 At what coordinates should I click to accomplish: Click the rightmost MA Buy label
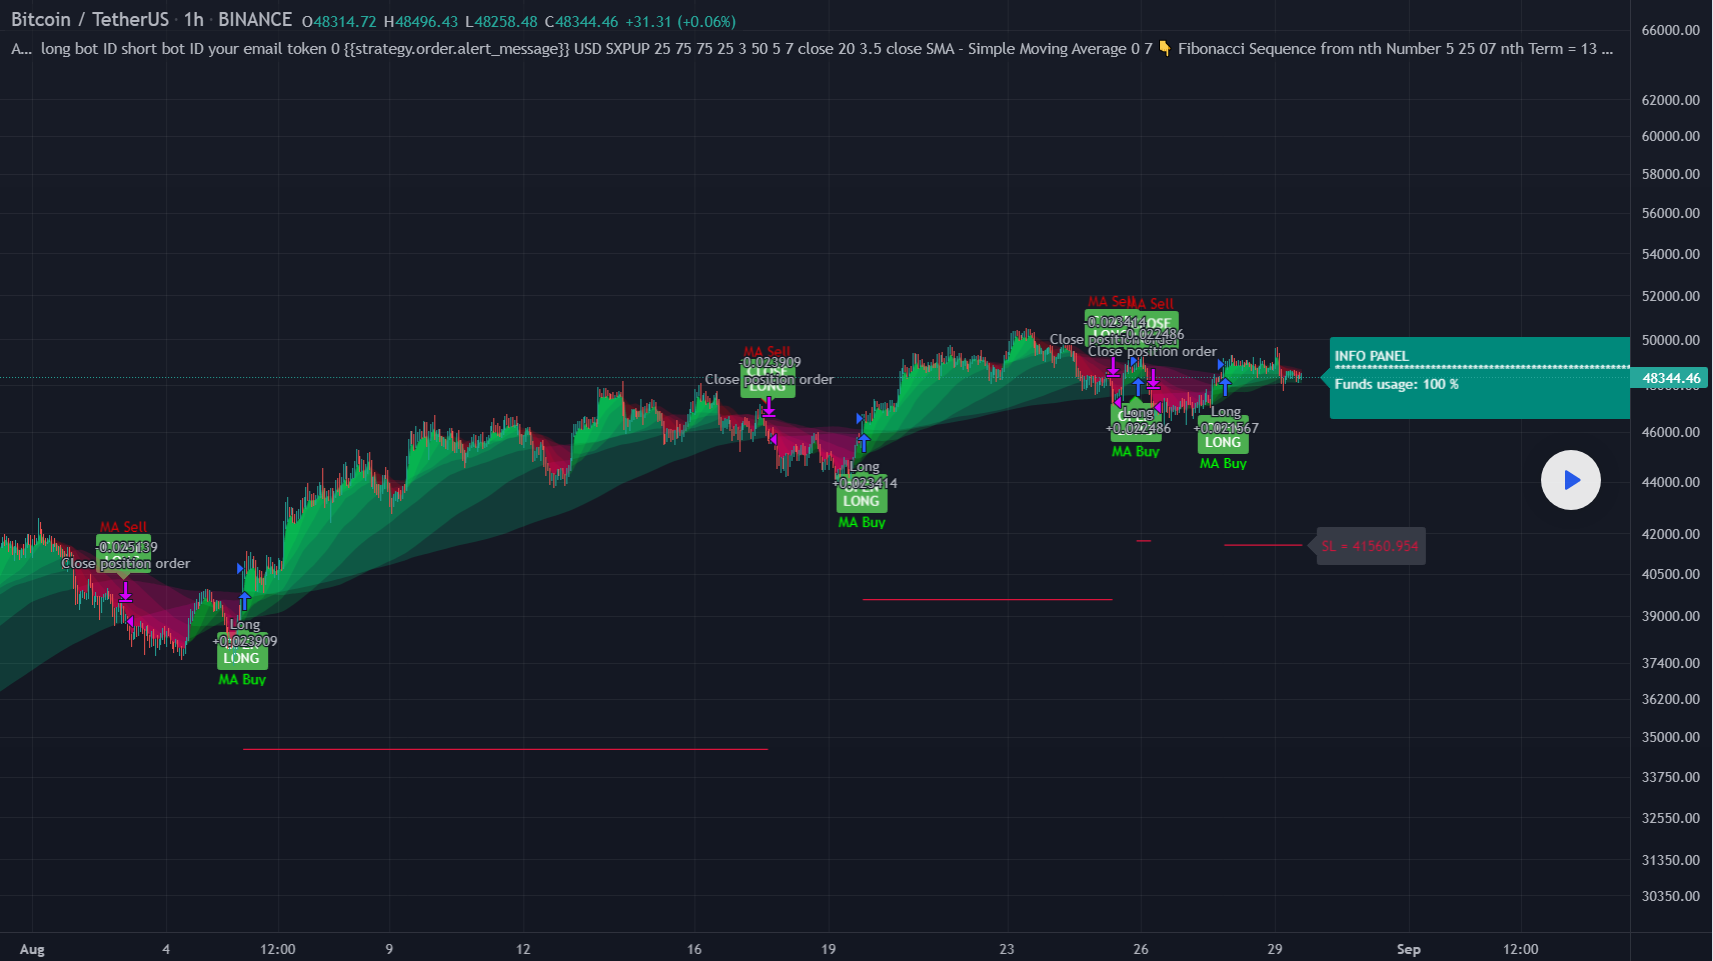1223,463
